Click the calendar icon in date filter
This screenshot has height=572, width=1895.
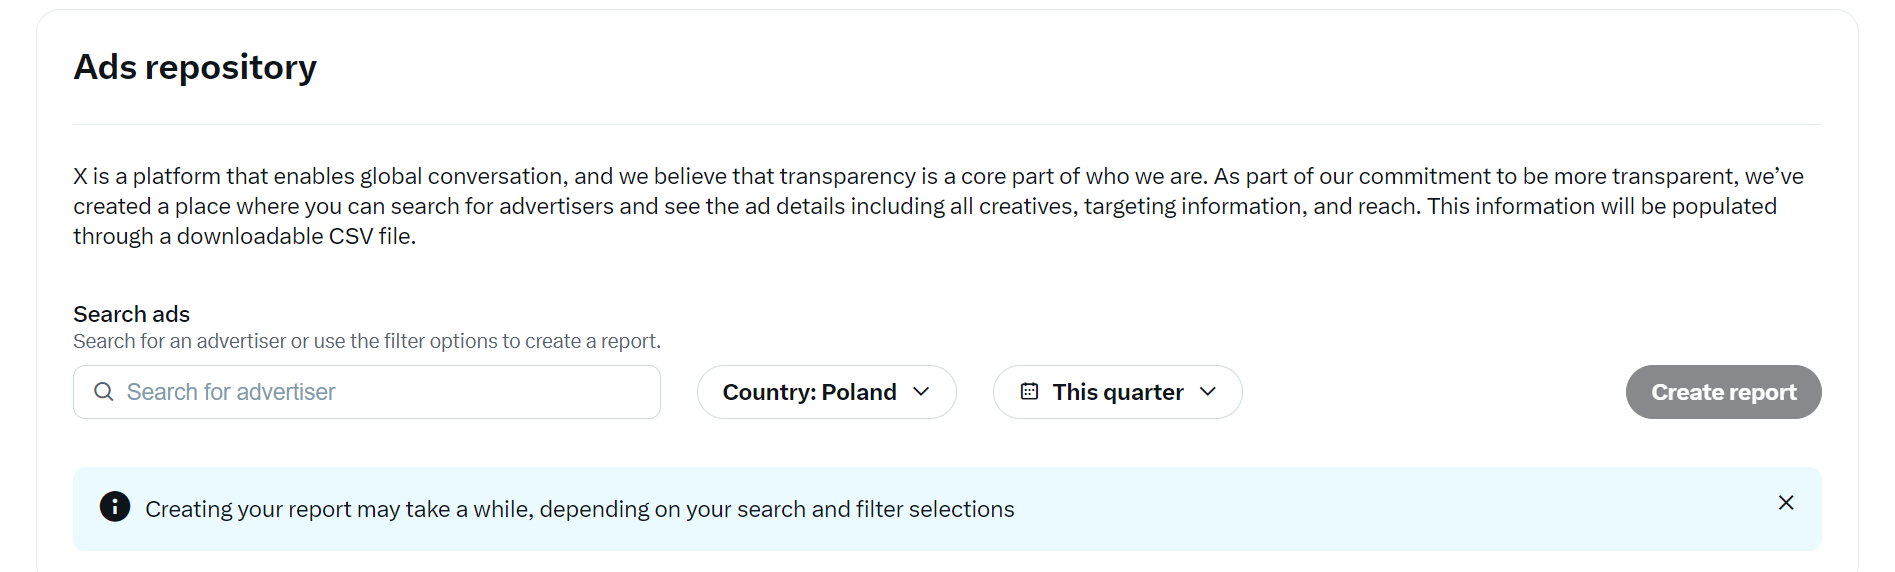pyautogui.click(x=1029, y=392)
